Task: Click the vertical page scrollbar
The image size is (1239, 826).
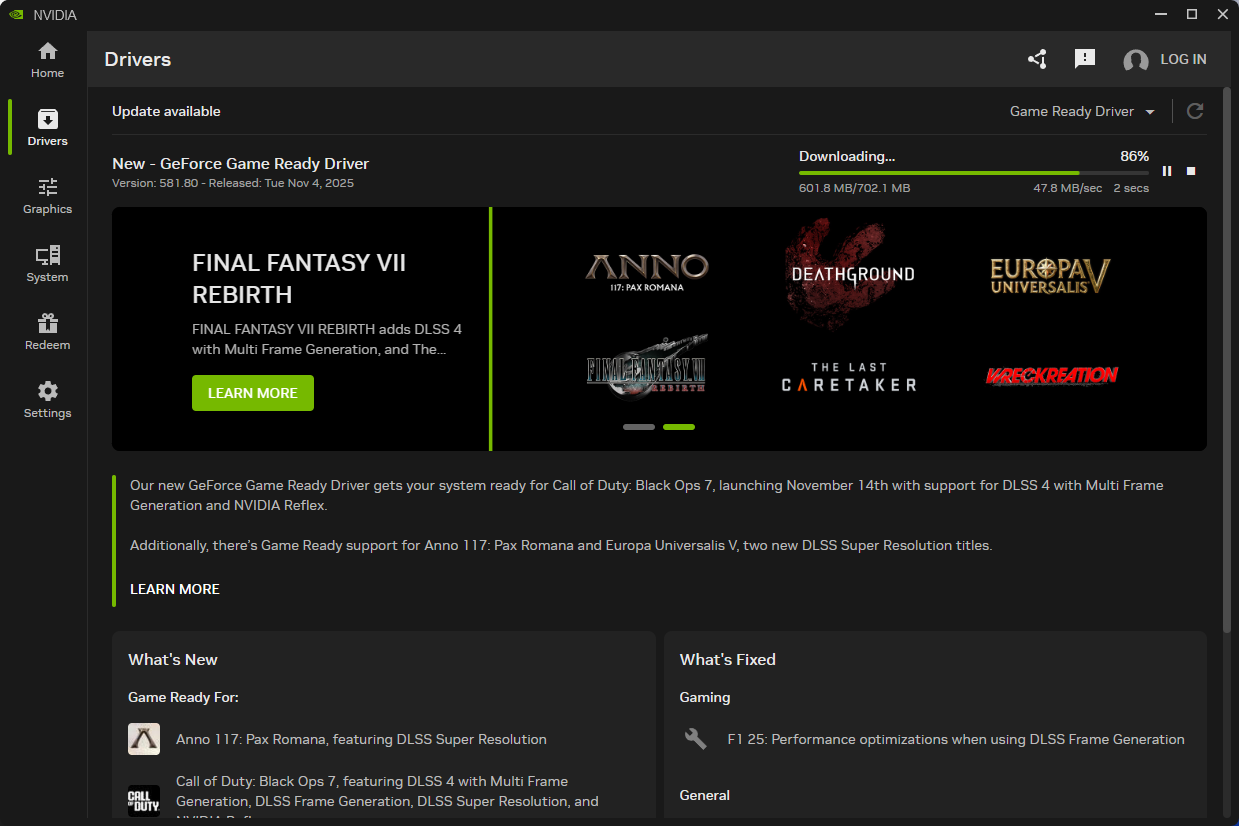Action: click(x=1227, y=360)
